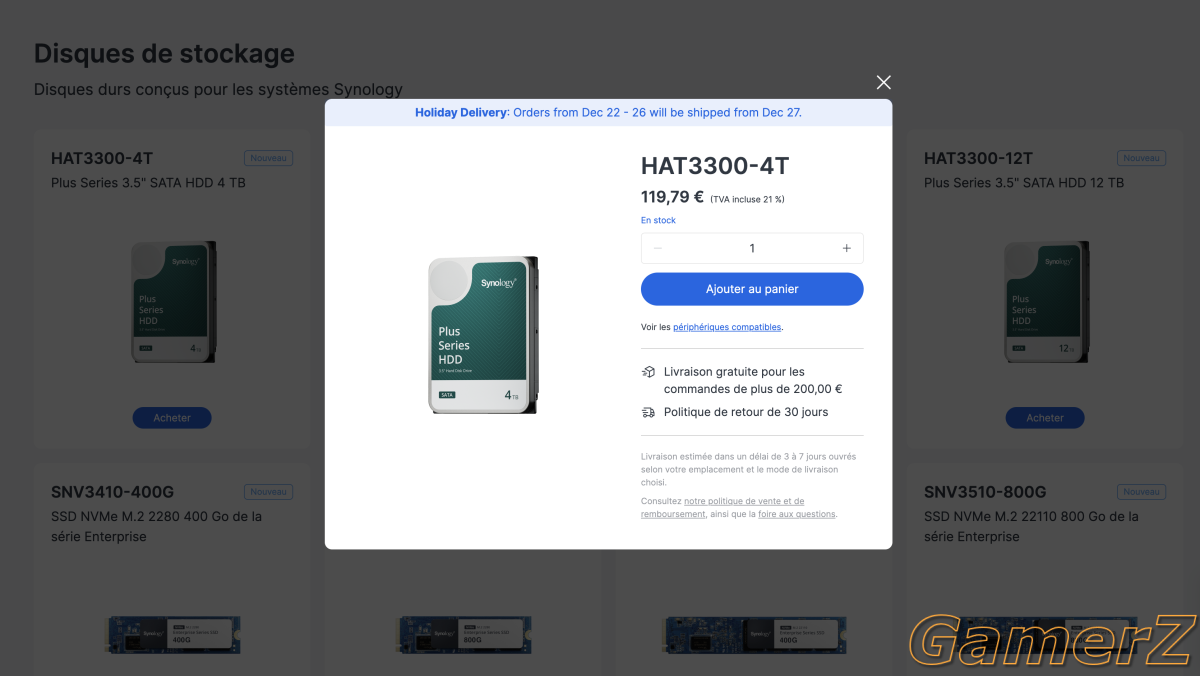Click the background HAT3300-4T card title
Image resolution: width=1200 pixels, height=676 pixels.
coord(101,158)
